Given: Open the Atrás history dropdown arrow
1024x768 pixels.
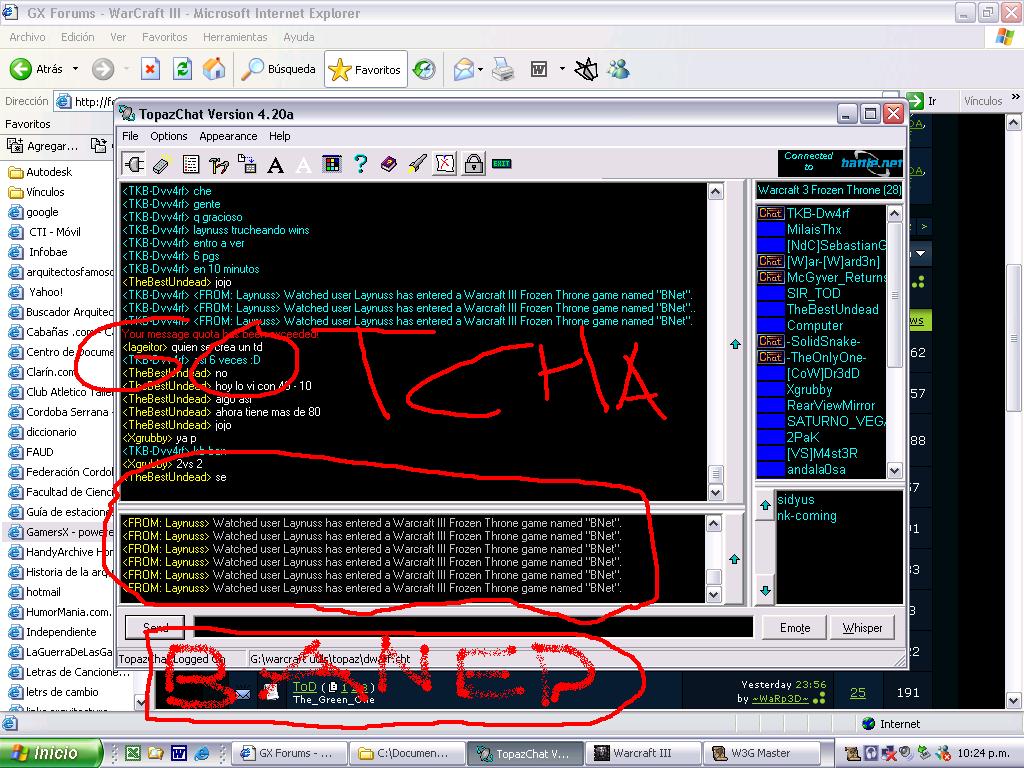Looking at the screenshot, I should (75, 69).
